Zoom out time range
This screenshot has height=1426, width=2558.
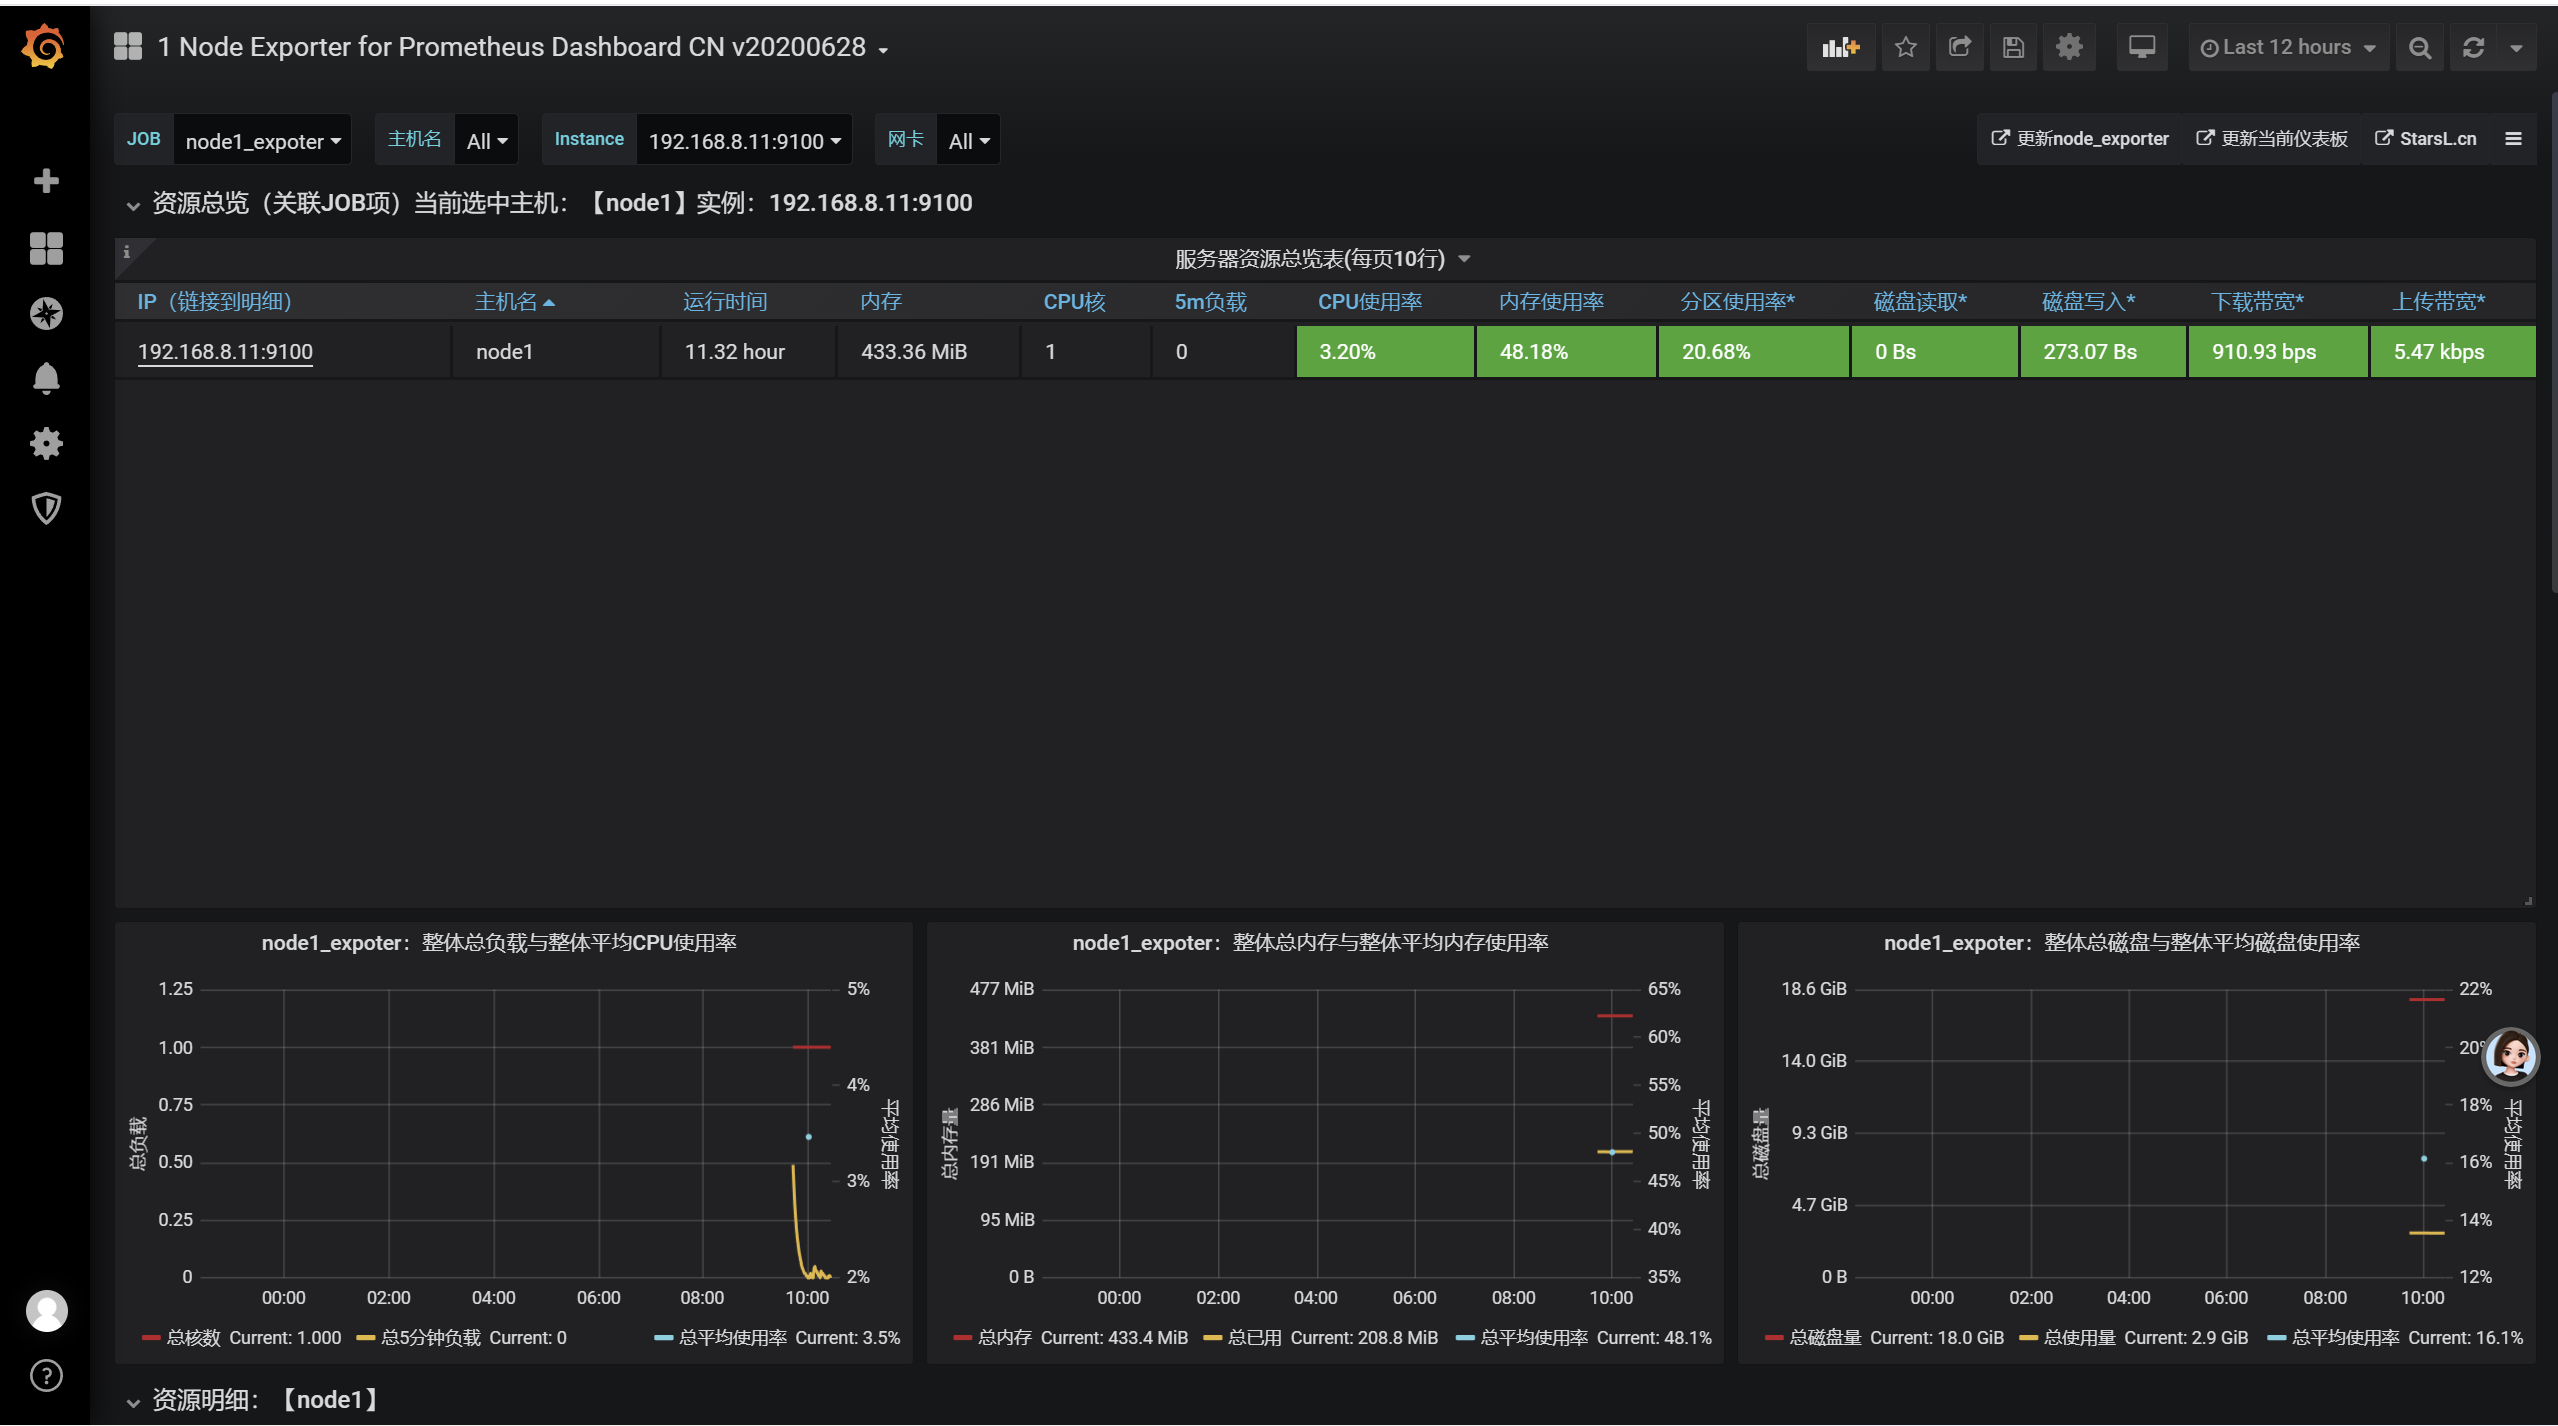pos(2420,47)
